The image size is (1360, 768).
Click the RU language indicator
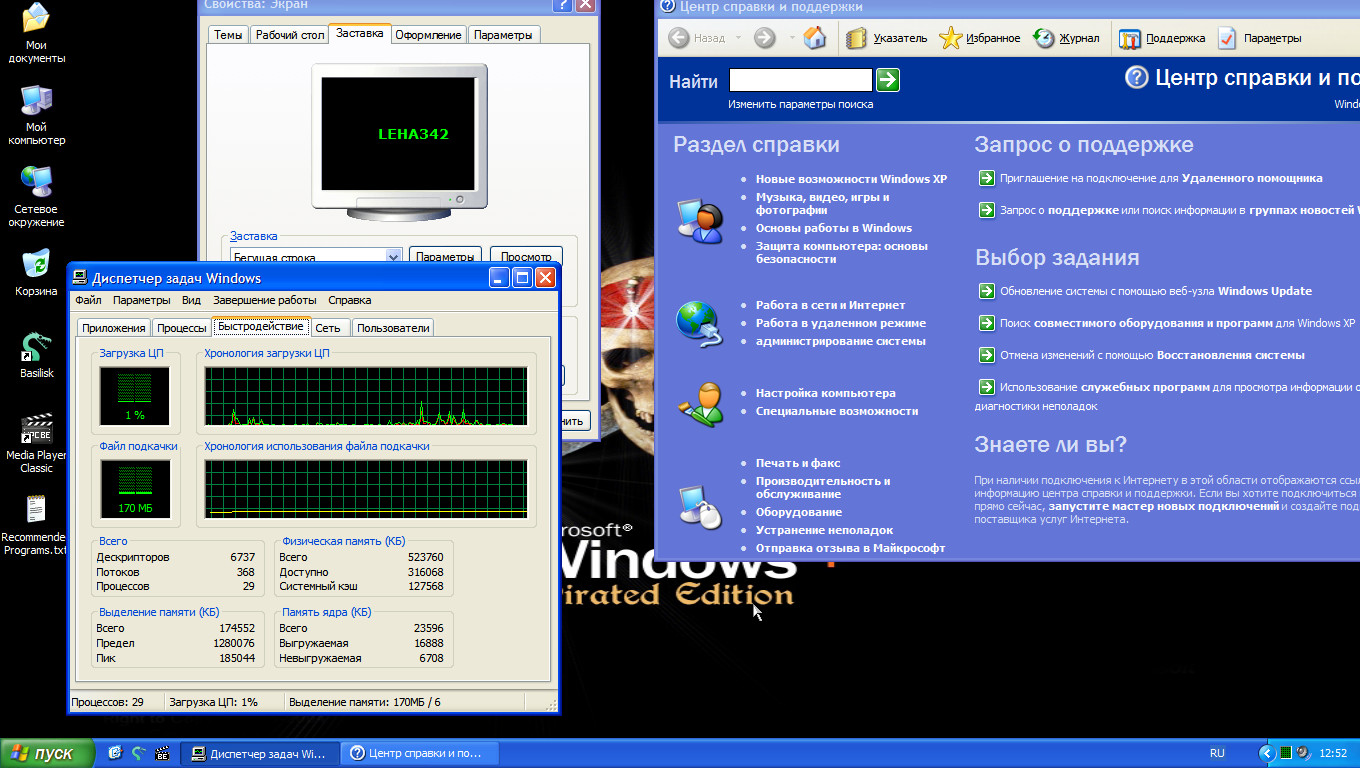(1217, 753)
